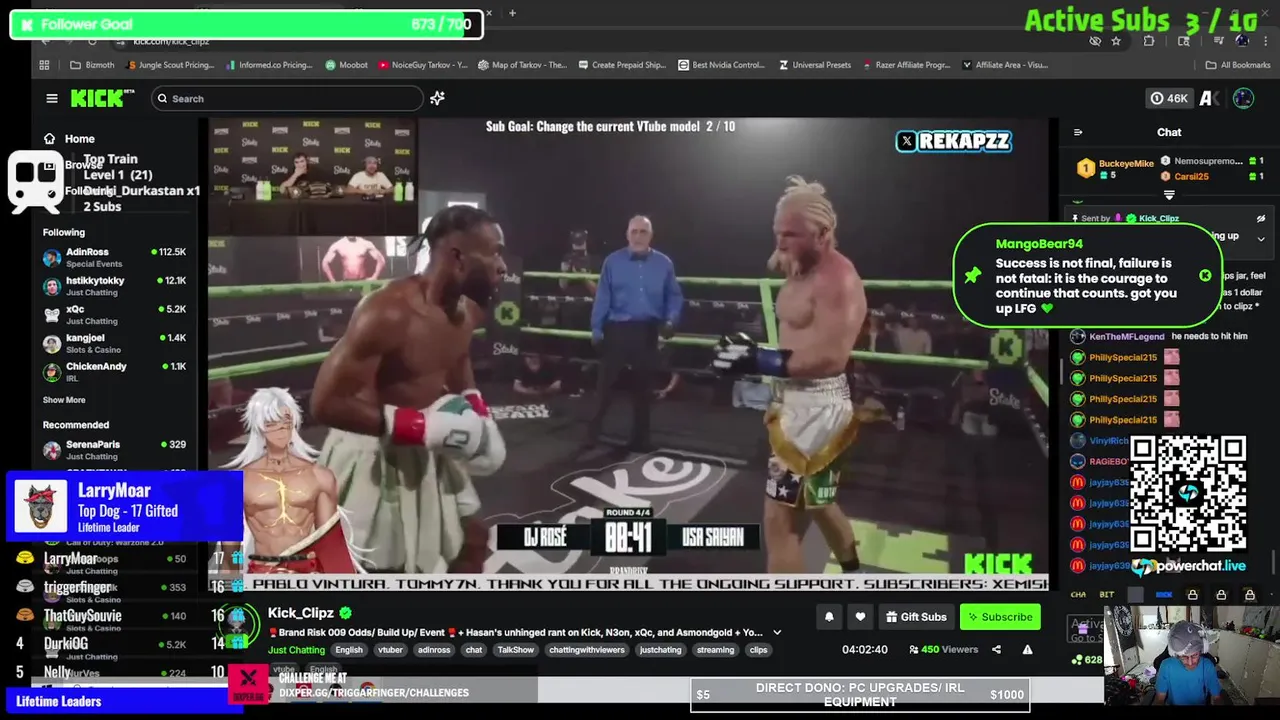Image resolution: width=1280 pixels, height=720 pixels.
Task: Go to the Kick logo homepage
Action: (102, 98)
